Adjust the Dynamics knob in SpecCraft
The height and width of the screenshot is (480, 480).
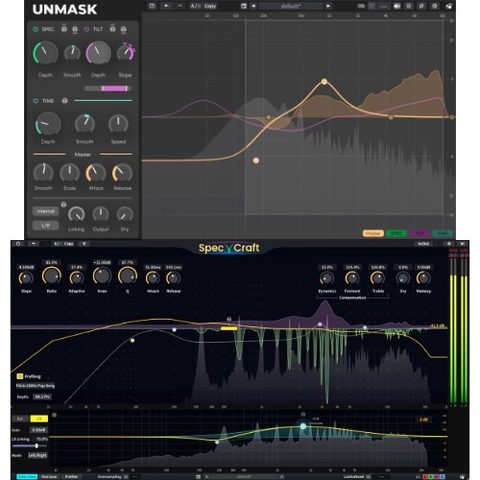pyautogui.click(x=327, y=278)
